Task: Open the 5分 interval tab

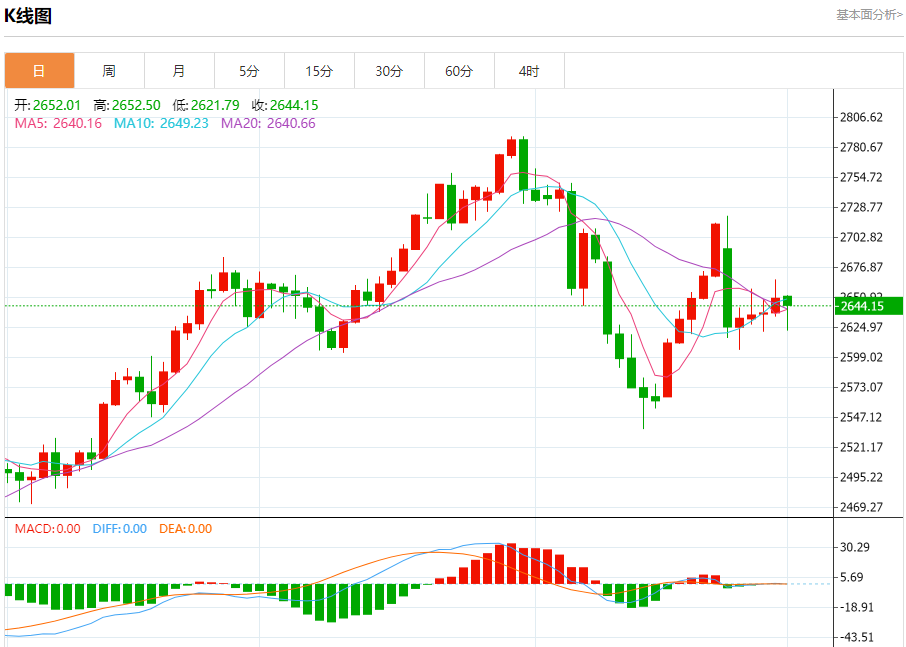Action: 249,71
